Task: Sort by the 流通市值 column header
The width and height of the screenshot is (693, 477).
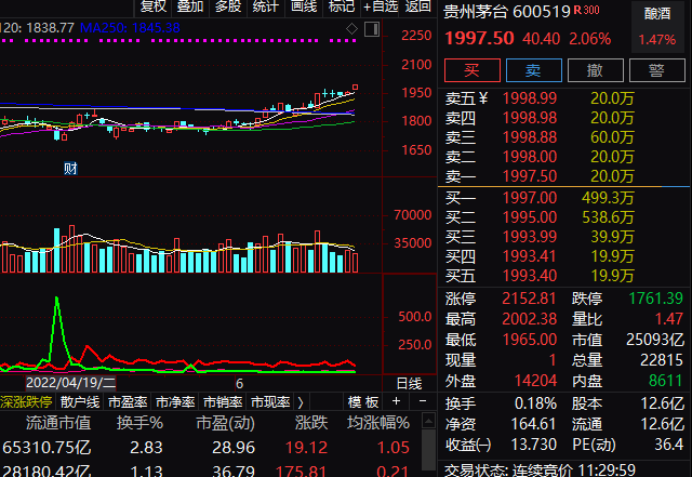Action: coord(59,423)
